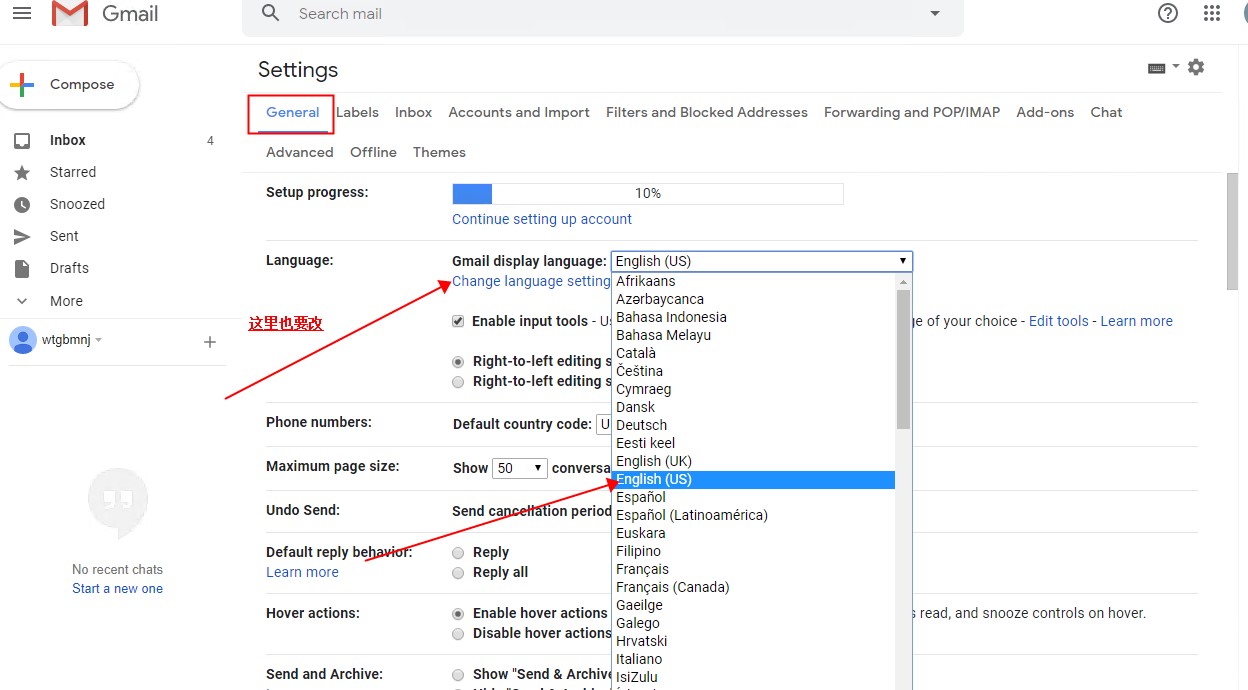
Task: Open the Settings gear menu
Action: click(x=1196, y=67)
